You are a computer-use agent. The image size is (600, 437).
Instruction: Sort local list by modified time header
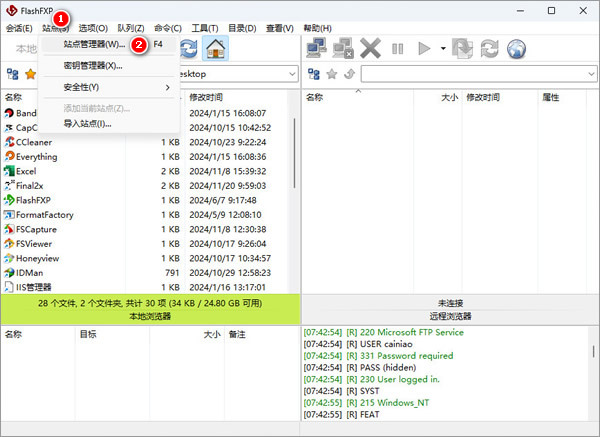tap(237, 97)
